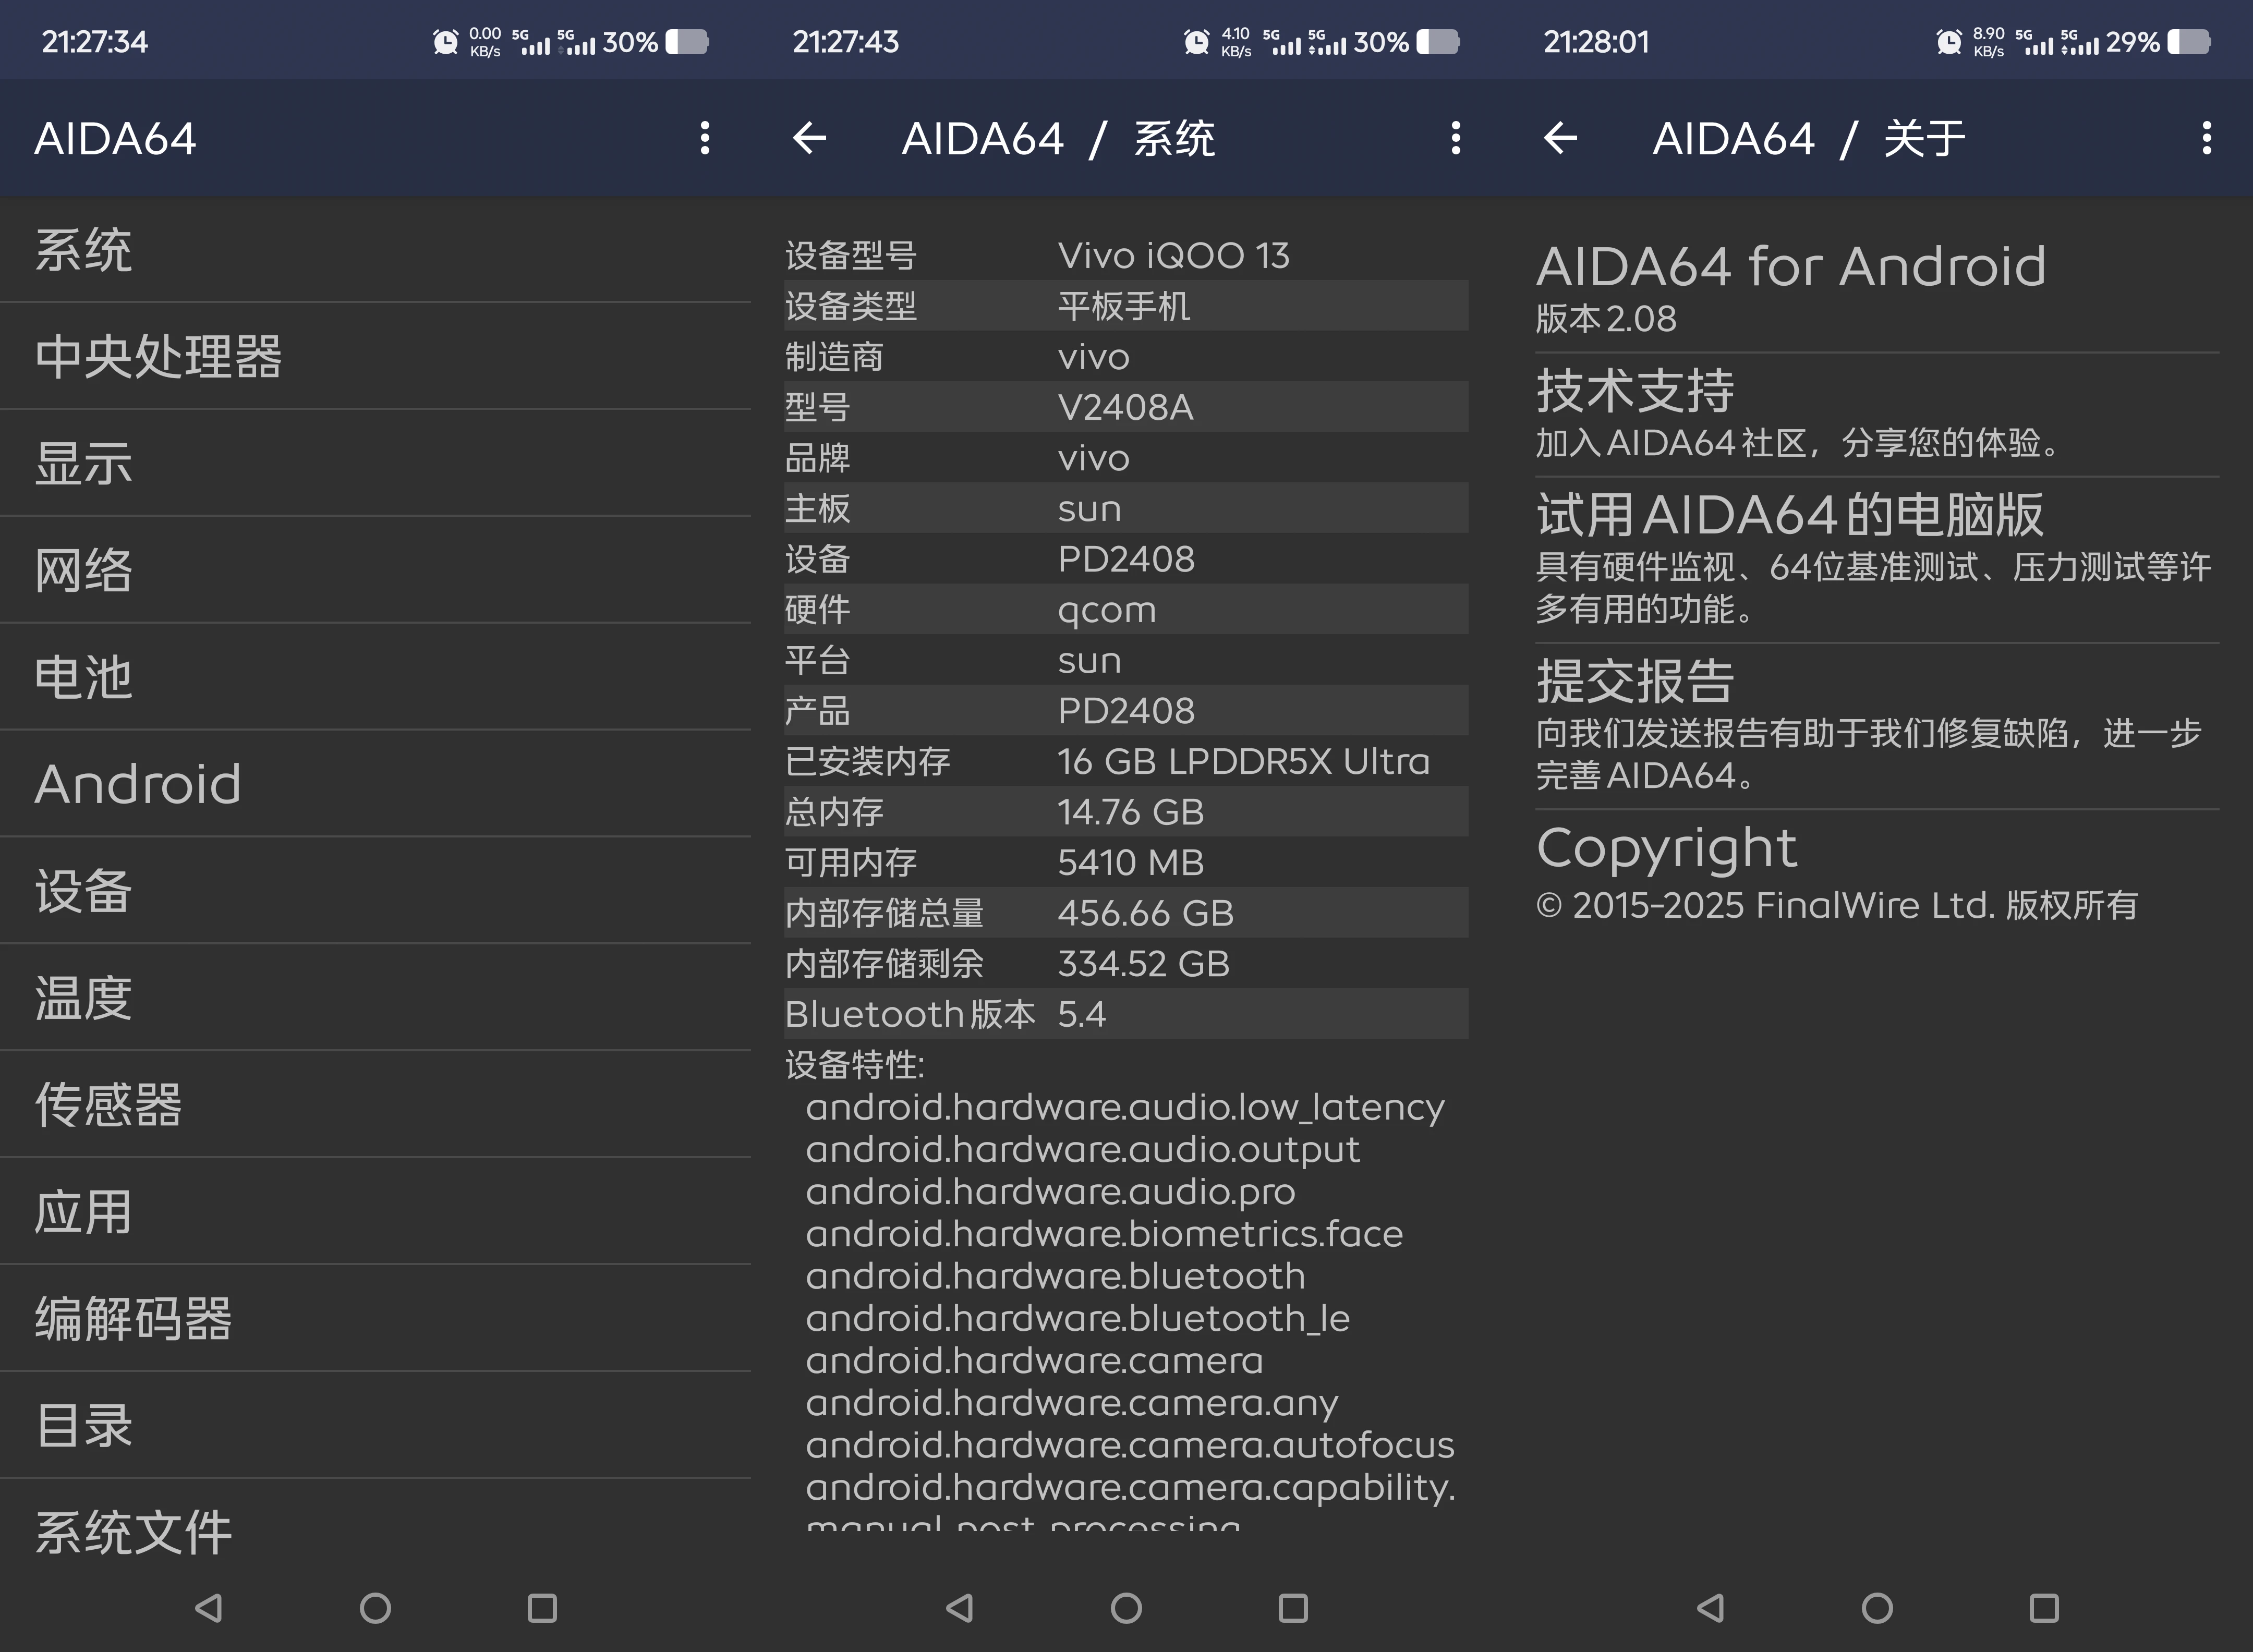Select the 总内存 14.76 GB row

pos(1126,812)
